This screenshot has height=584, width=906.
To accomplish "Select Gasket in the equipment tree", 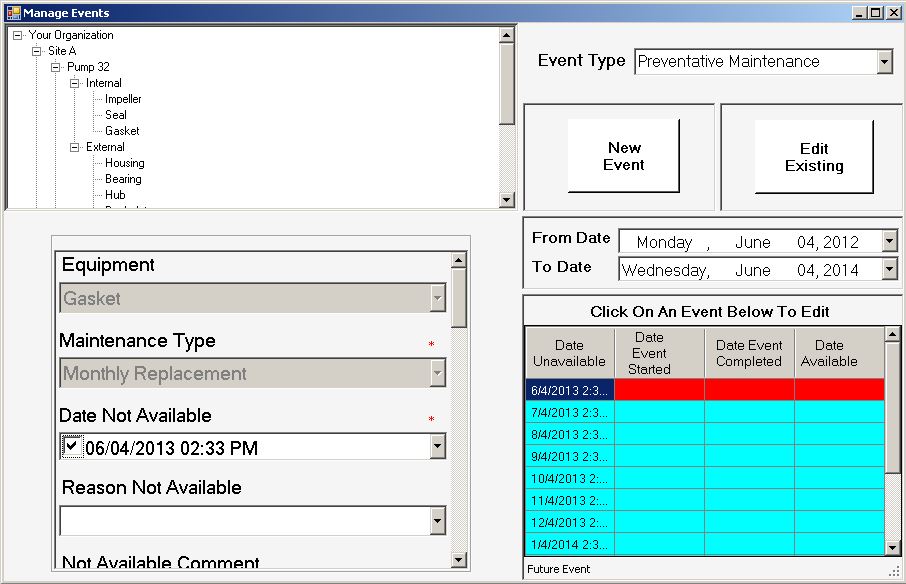I will [122, 131].
